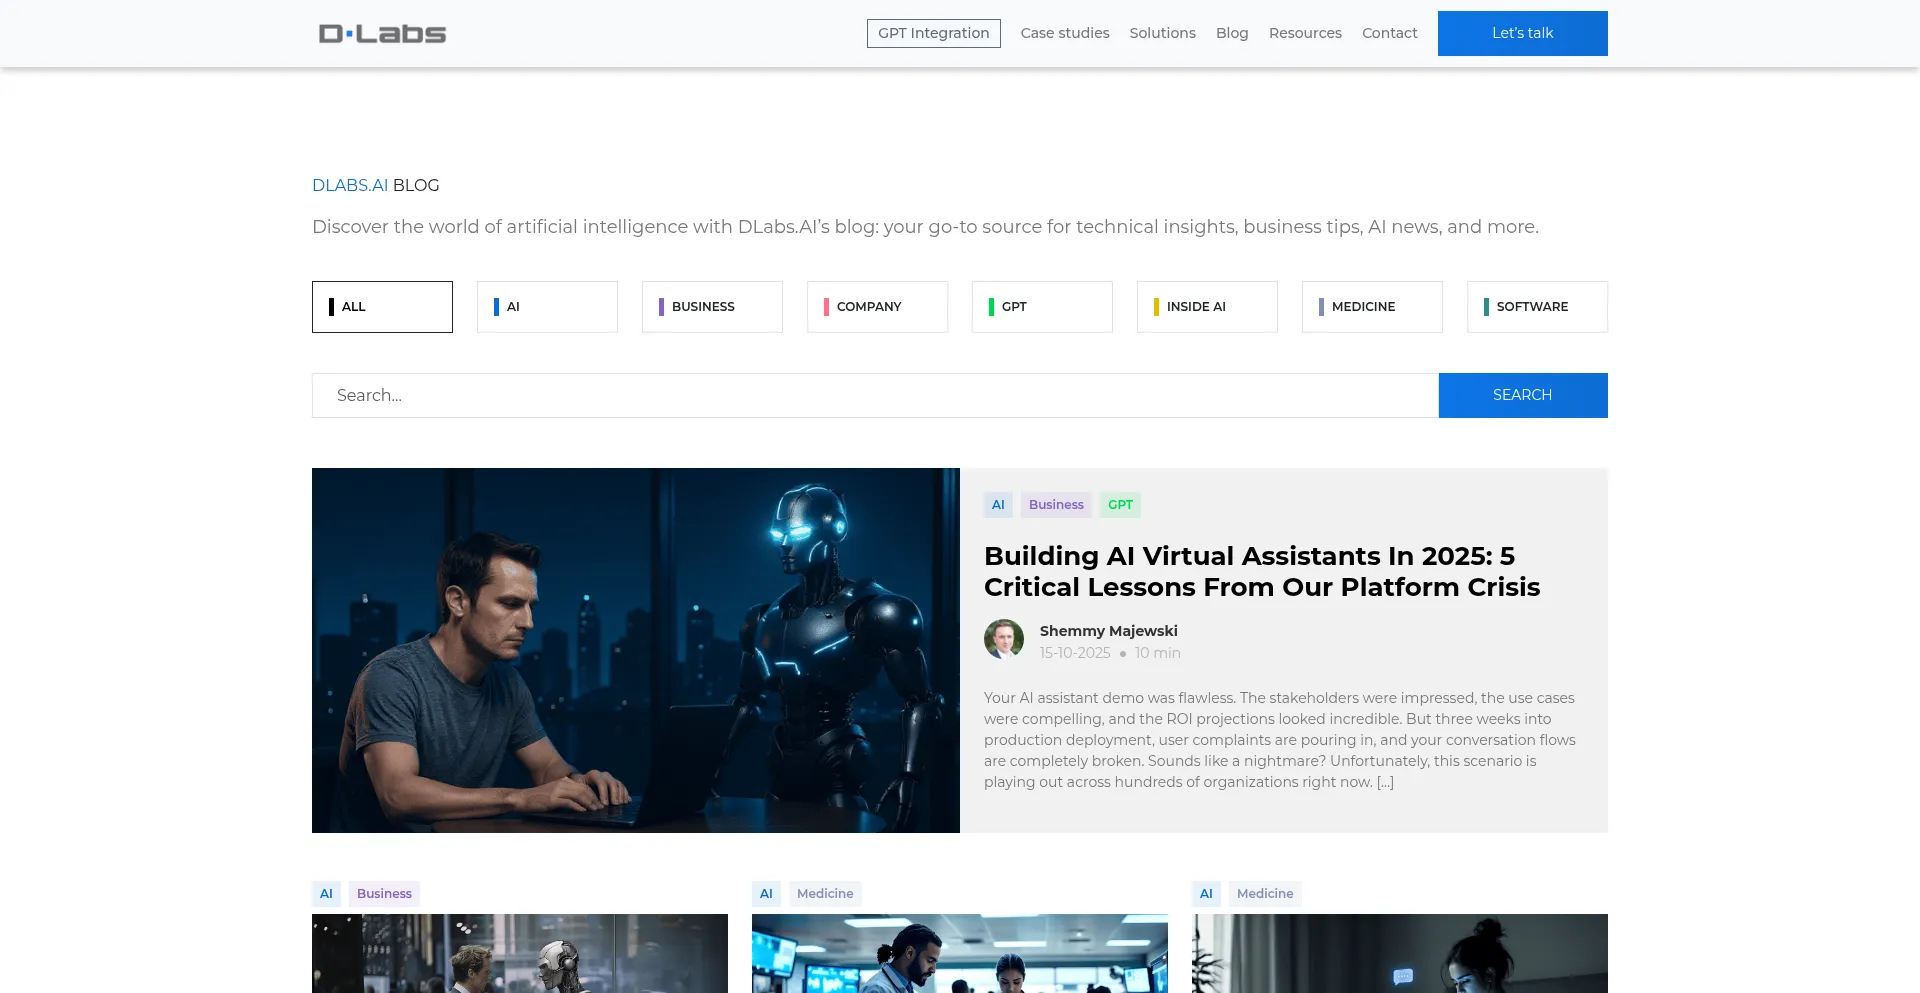Click the D-Labs logo
Screen dimensions: 1920x993
(x=382, y=34)
